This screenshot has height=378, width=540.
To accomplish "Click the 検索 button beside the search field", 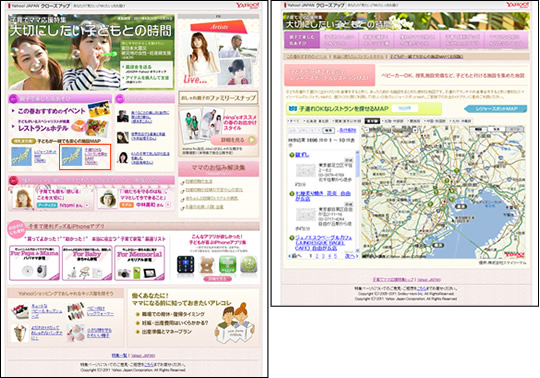I will click(x=329, y=130).
